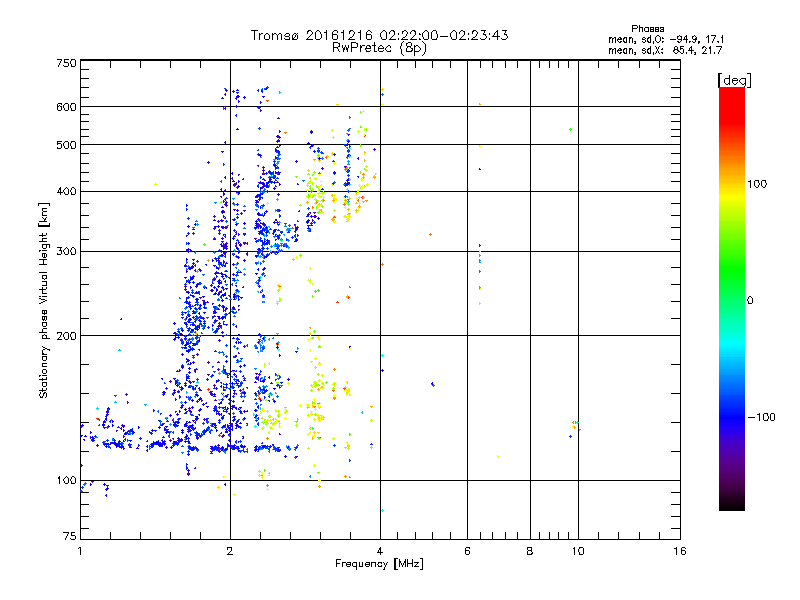Click the x-axis "10" MHz tick label
The height and width of the screenshot is (600, 800).
[578, 551]
